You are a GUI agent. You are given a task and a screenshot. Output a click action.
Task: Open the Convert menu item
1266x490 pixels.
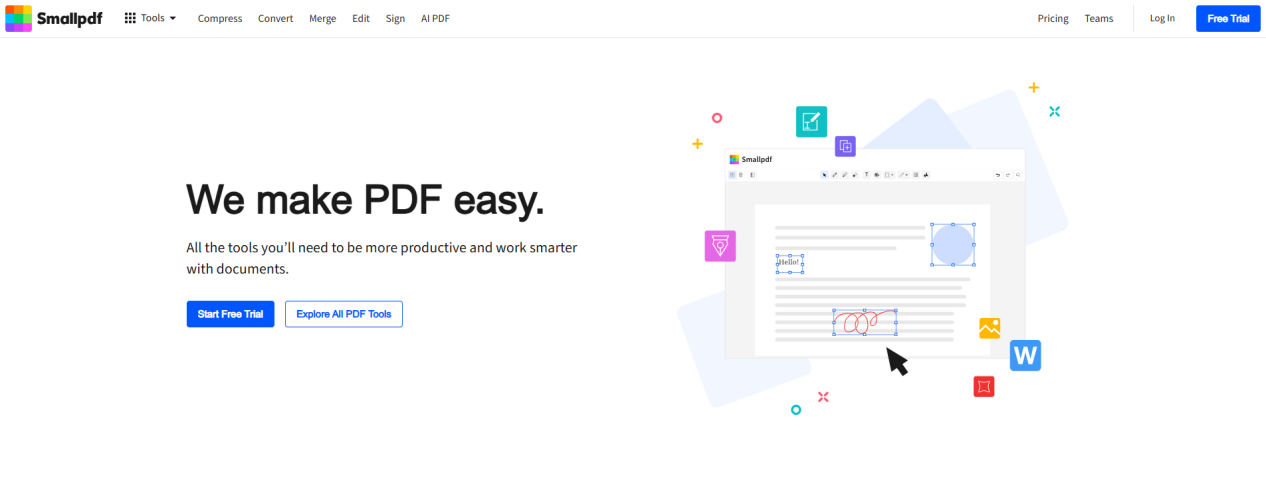[x=275, y=18]
